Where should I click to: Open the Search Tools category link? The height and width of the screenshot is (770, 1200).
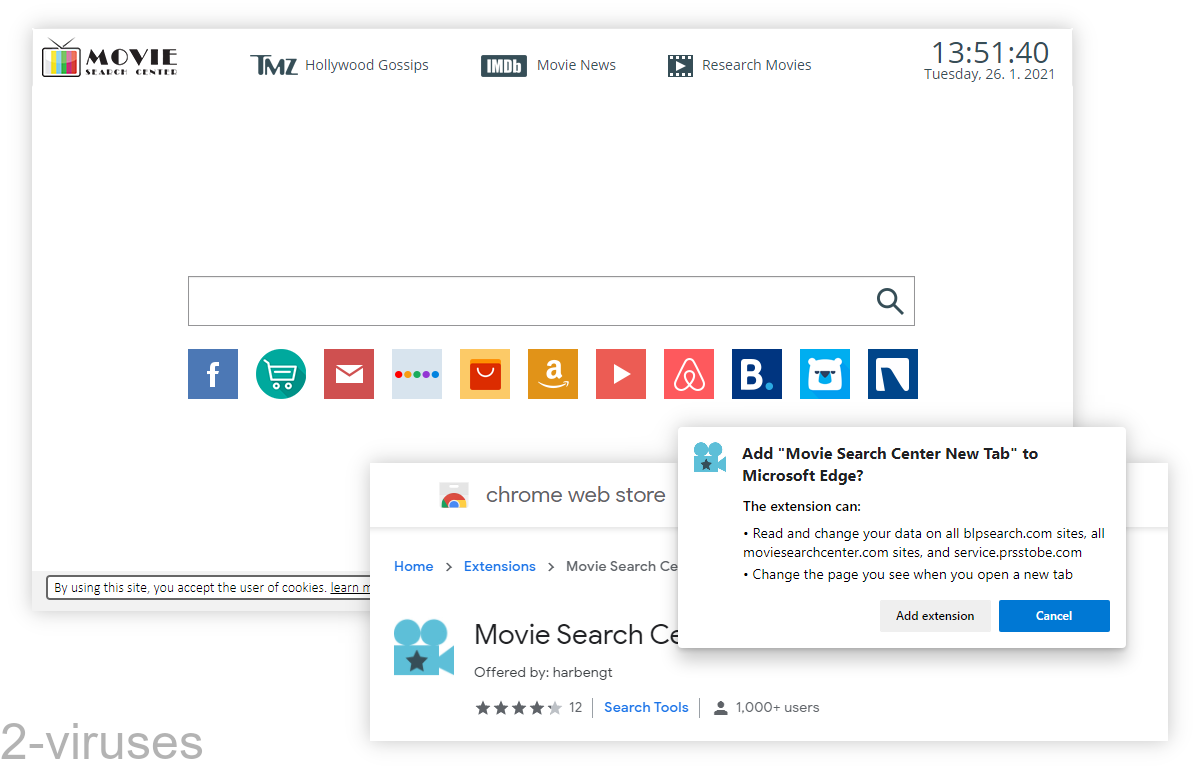(x=645, y=707)
